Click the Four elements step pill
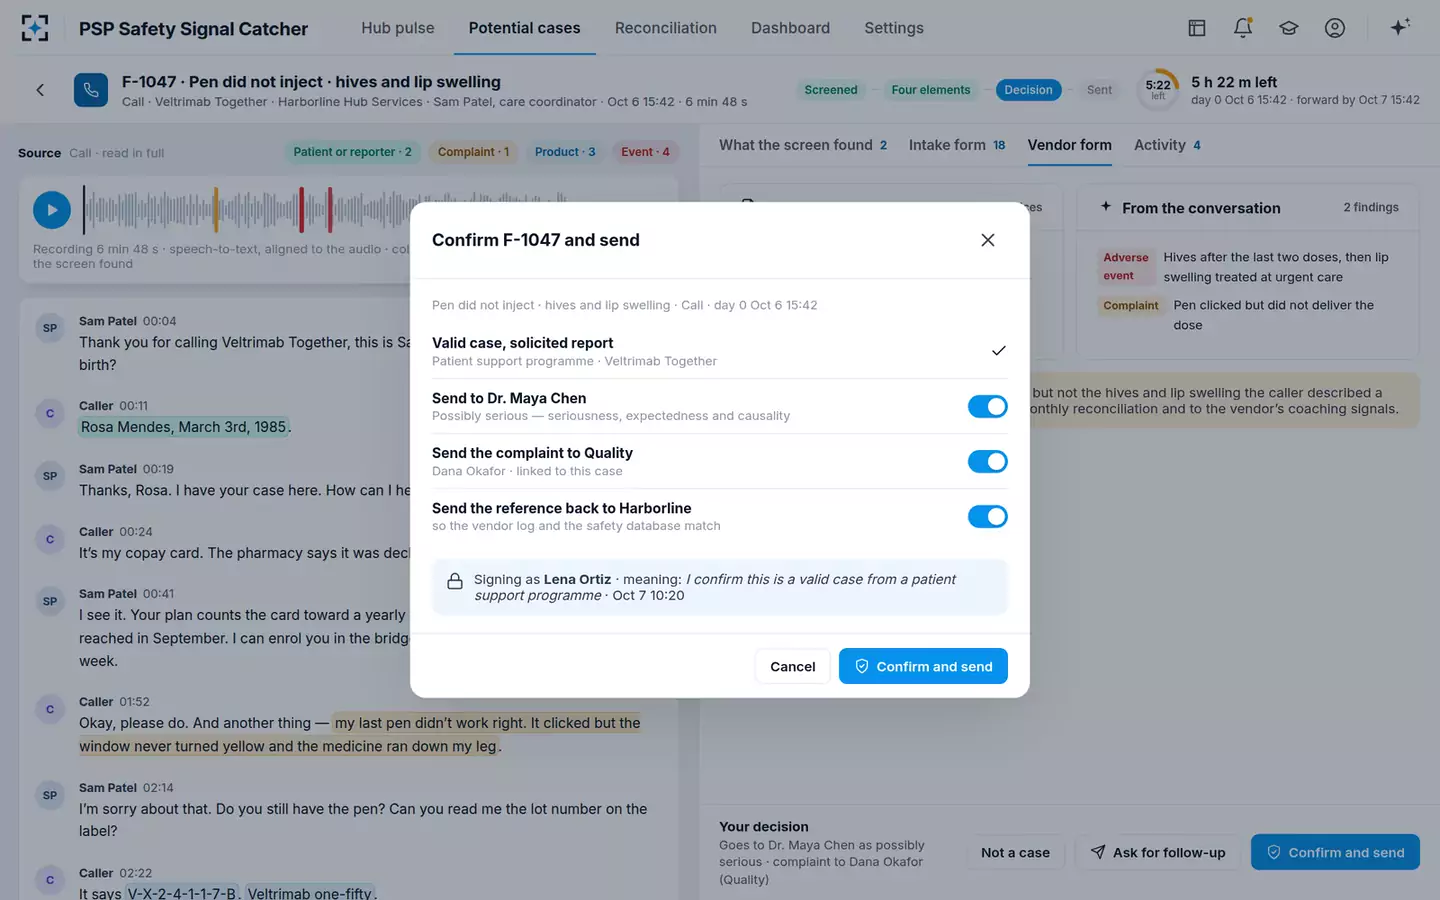This screenshot has width=1440, height=900. click(931, 90)
